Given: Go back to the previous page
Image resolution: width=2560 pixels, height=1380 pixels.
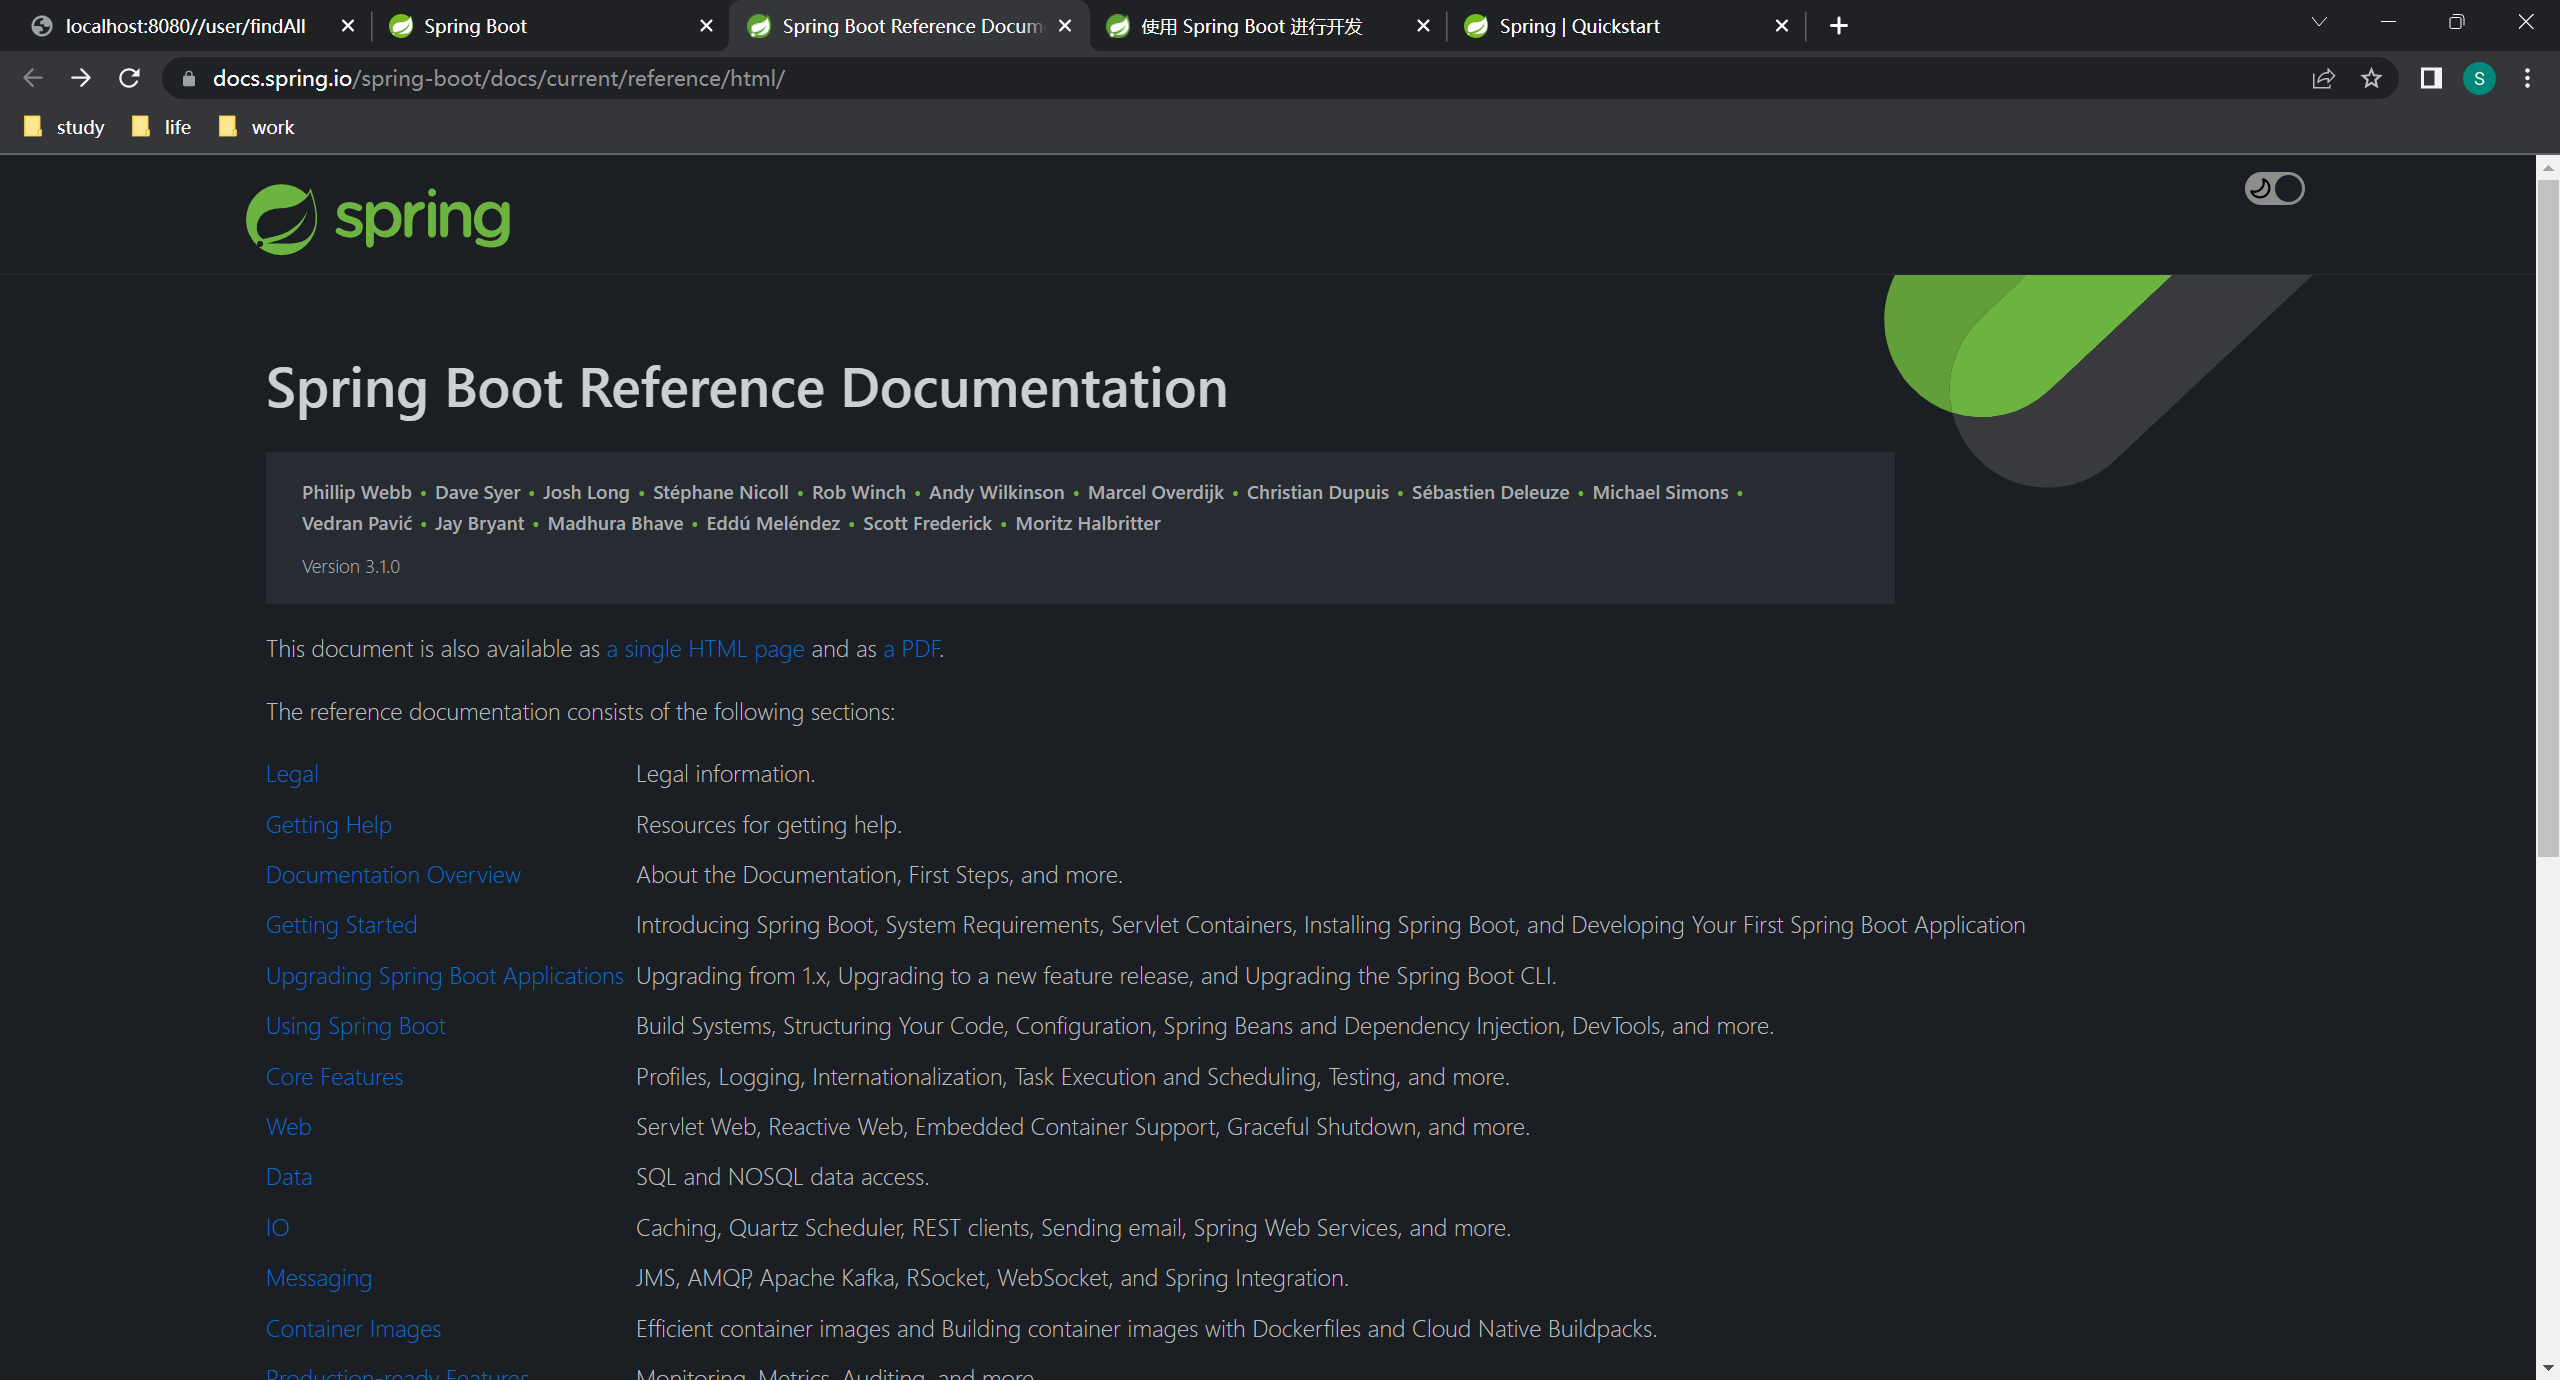Looking at the screenshot, I should pyautogui.click(x=32, y=78).
